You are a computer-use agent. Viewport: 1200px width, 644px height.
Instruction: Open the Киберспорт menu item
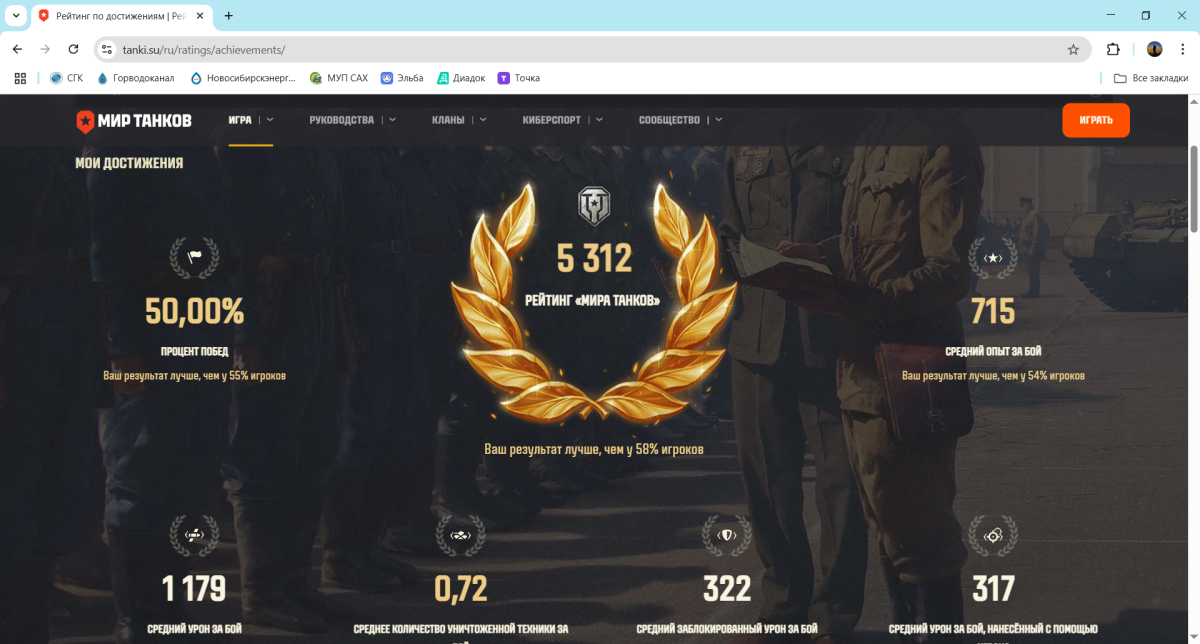click(551, 120)
